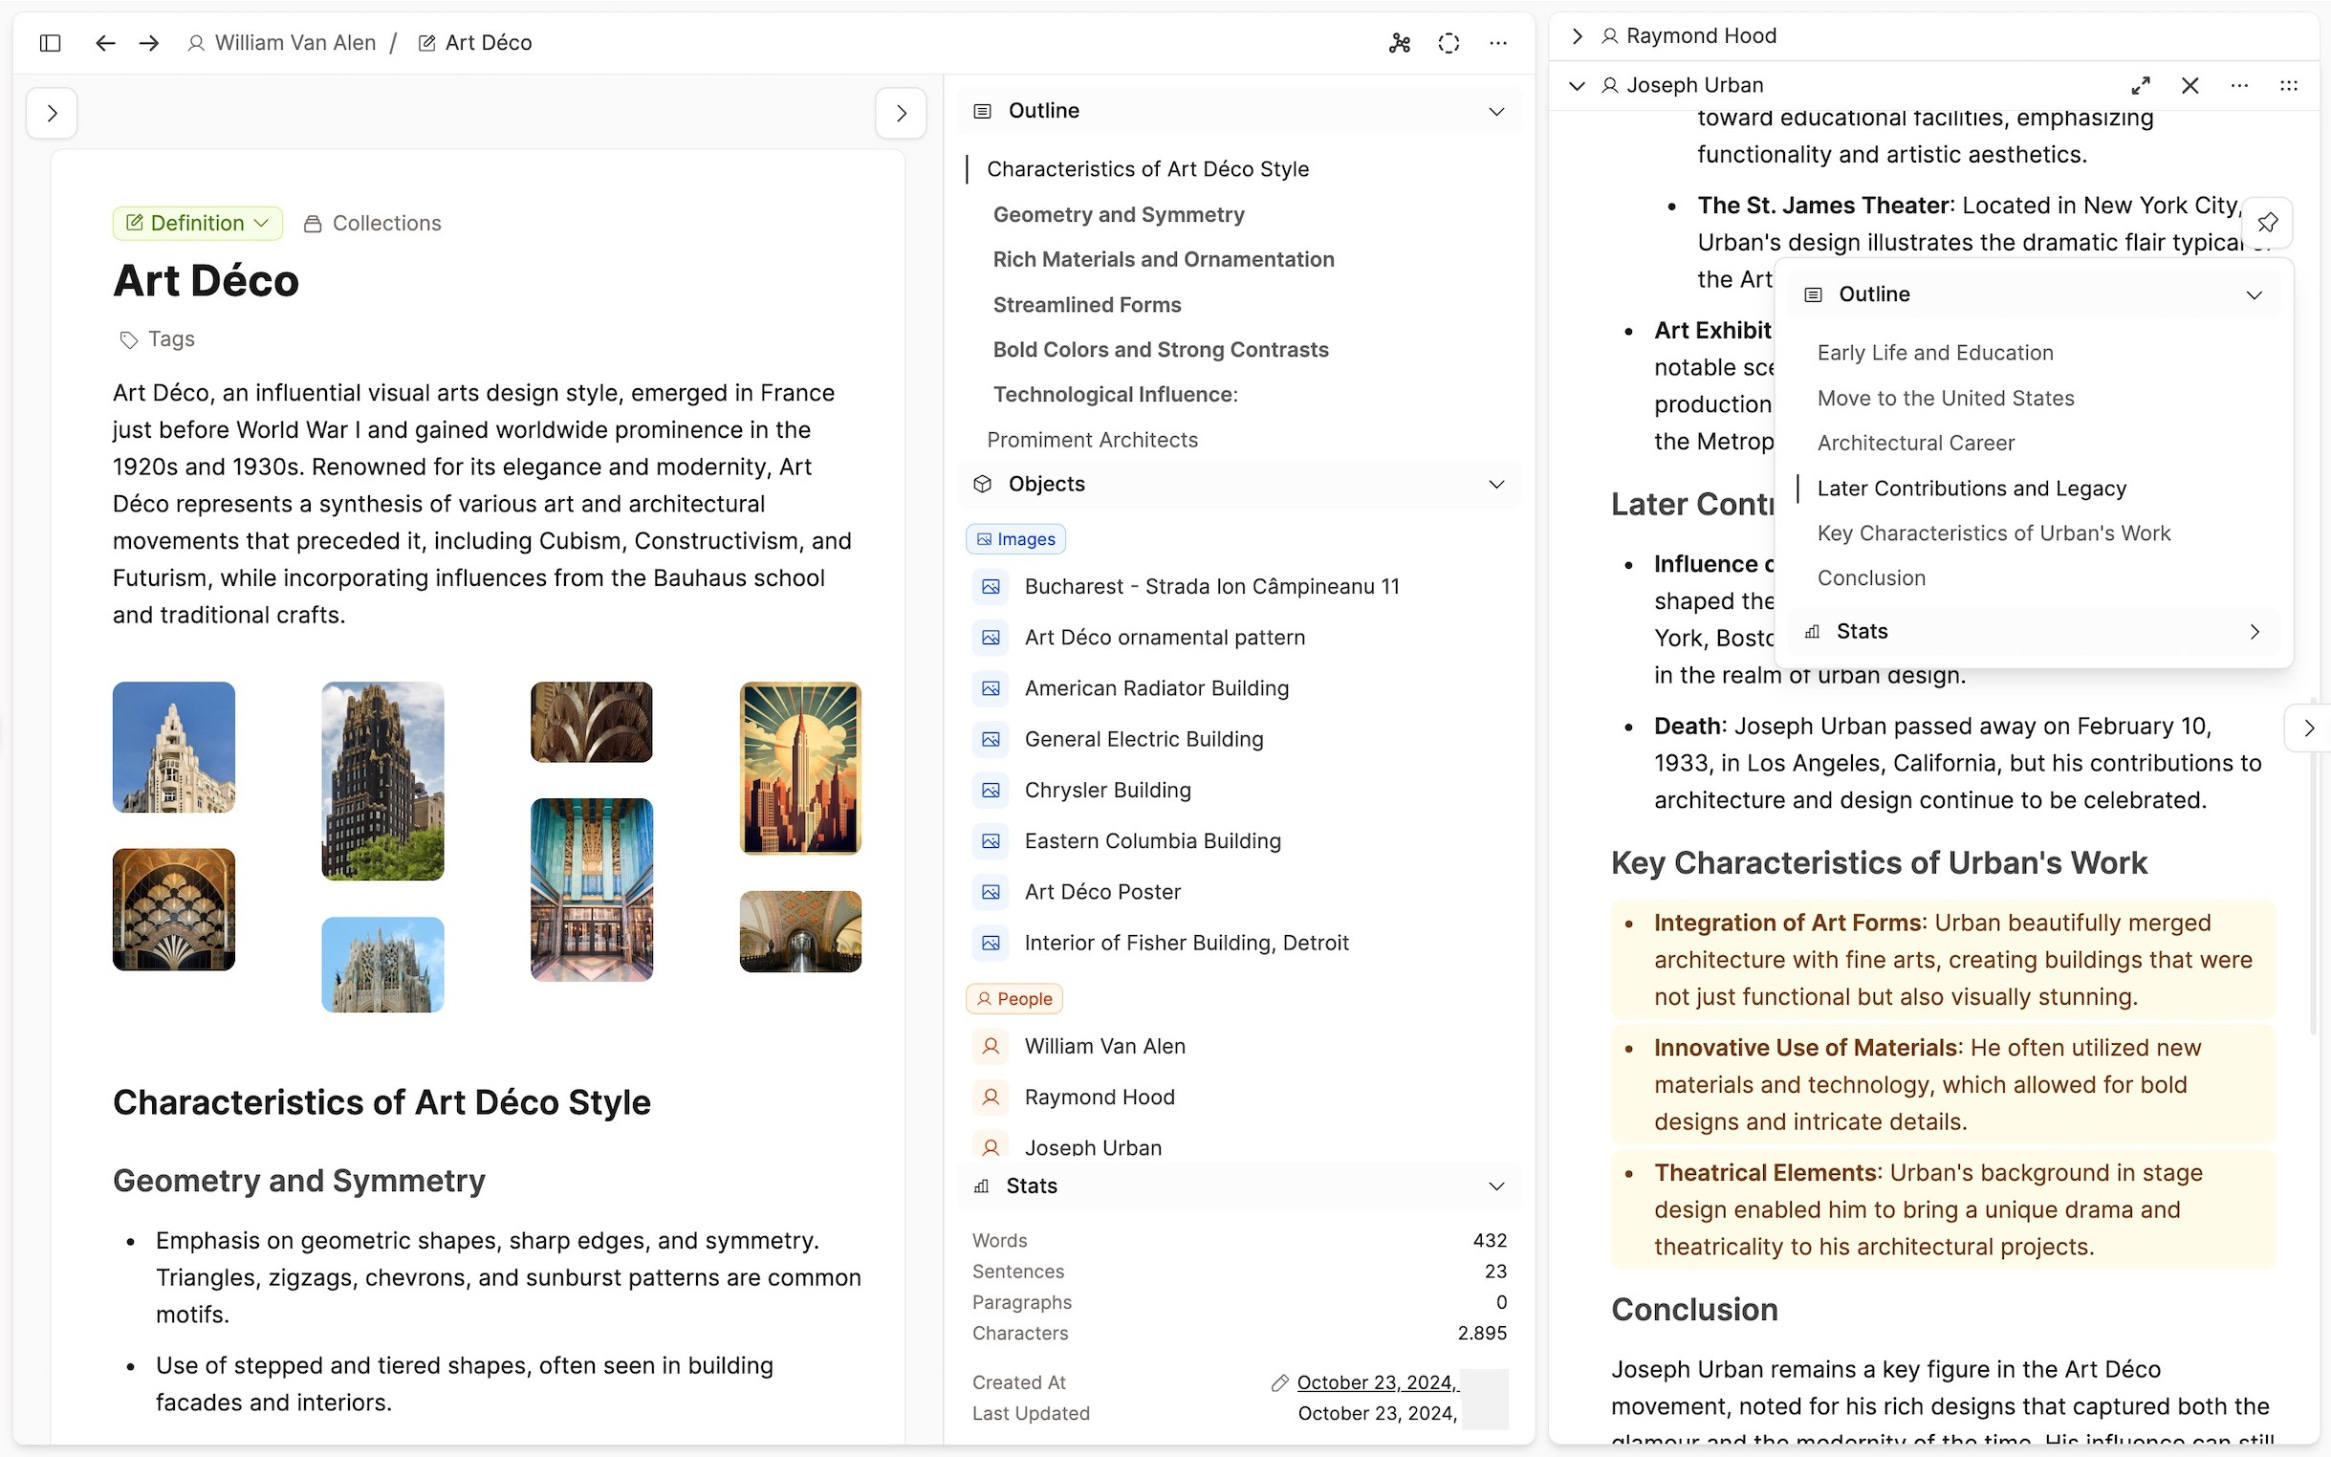Open the graph view icon in header
Screen dimensions: 2331x1457
coord(1399,43)
